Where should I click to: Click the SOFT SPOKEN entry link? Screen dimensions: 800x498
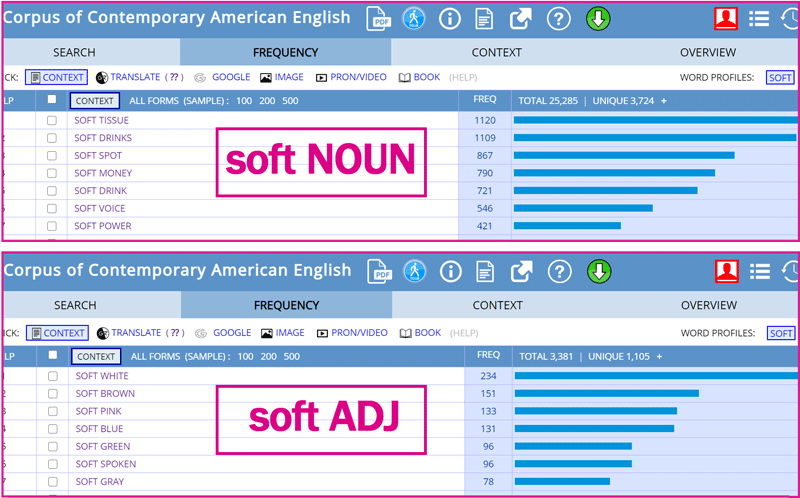pyautogui.click(x=105, y=464)
